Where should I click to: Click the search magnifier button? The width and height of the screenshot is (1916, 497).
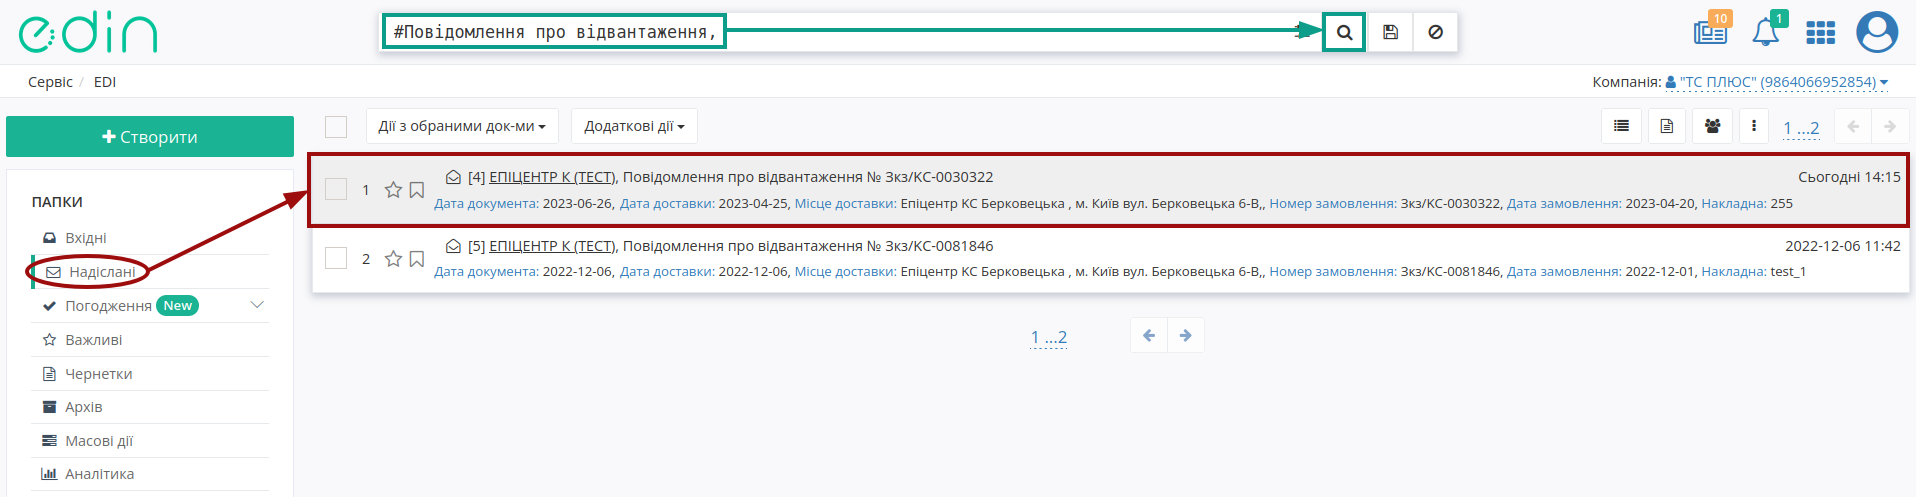(x=1344, y=32)
